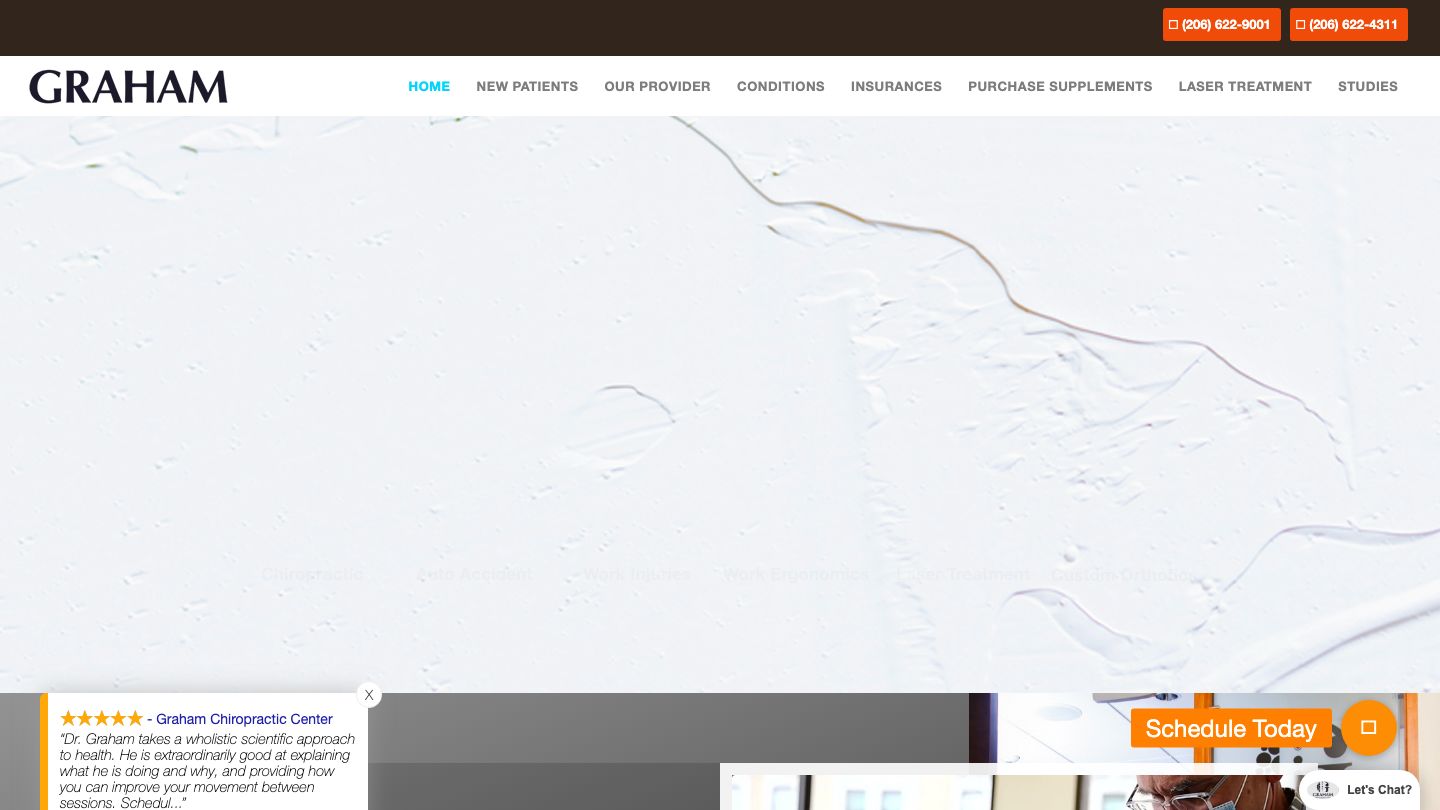The image size is (1440, 810).
Task: Open Purchase Supplements page
Action: [1060, 87]
